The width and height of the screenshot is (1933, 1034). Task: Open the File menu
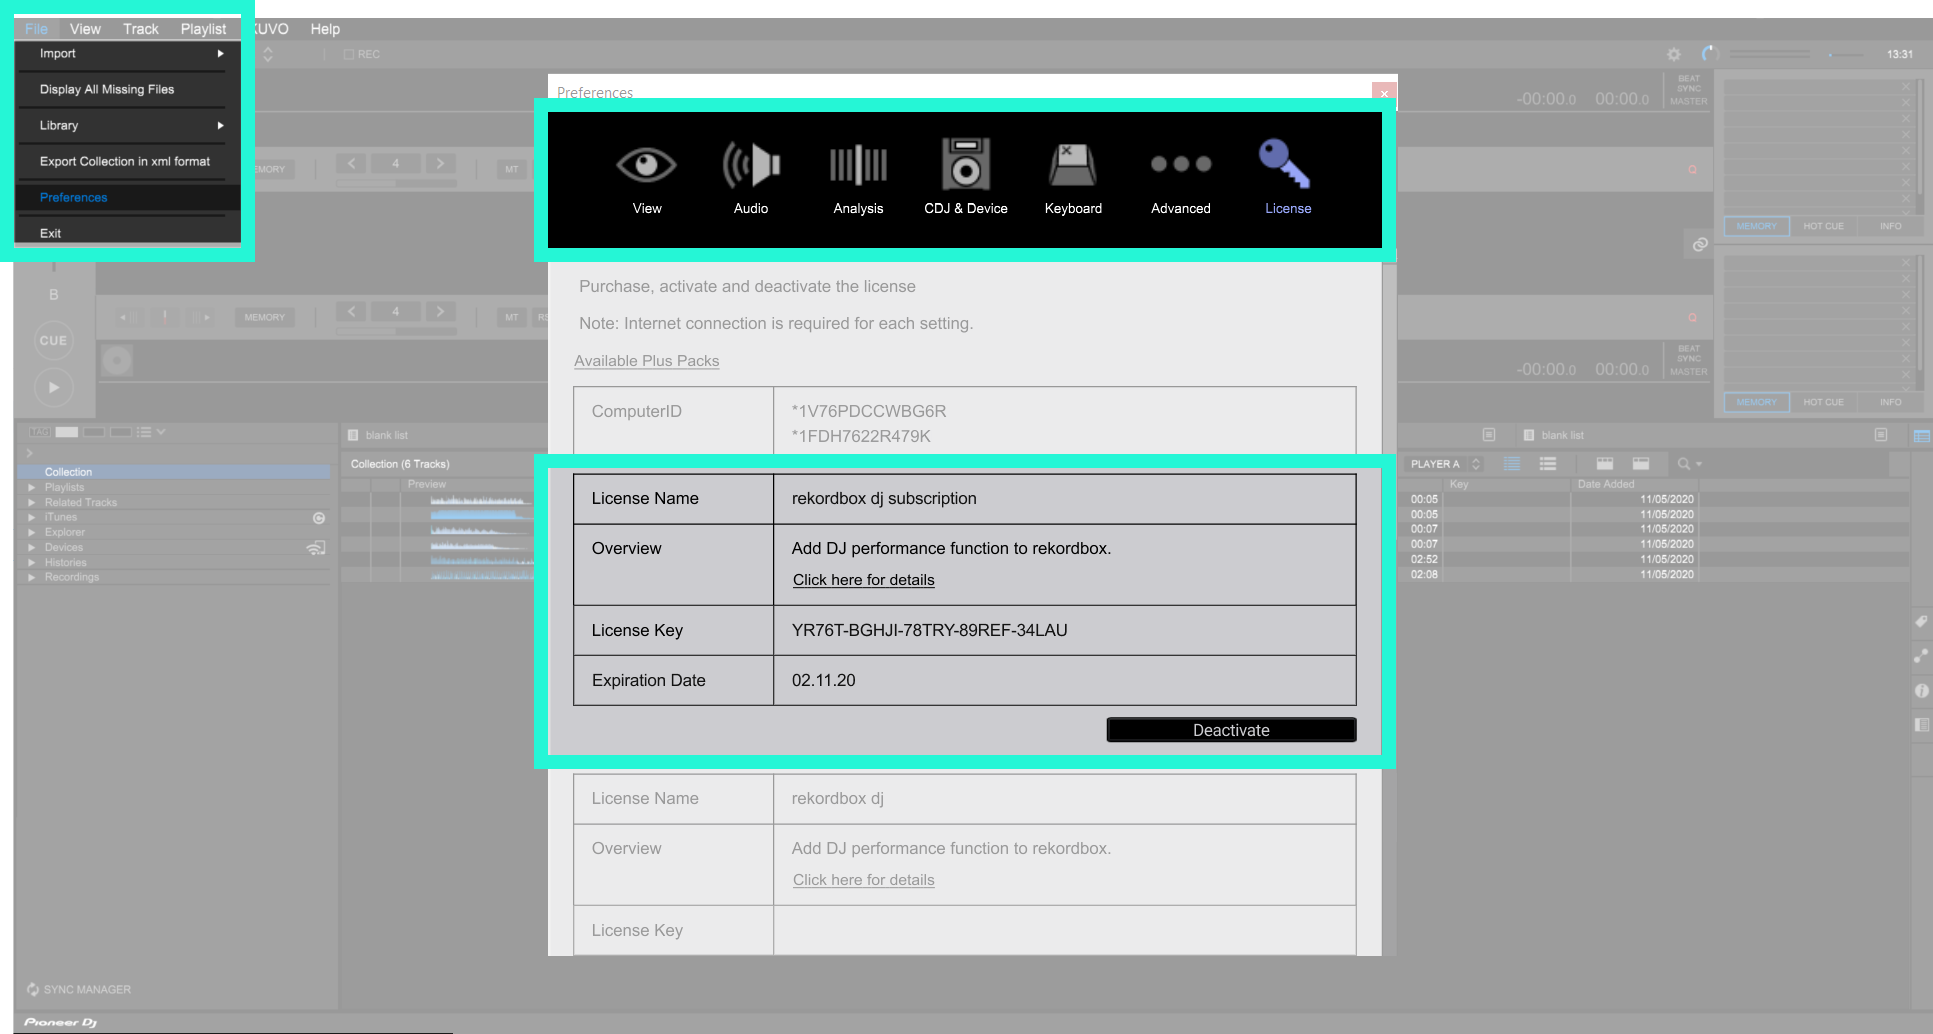click(x=36, y=29)
